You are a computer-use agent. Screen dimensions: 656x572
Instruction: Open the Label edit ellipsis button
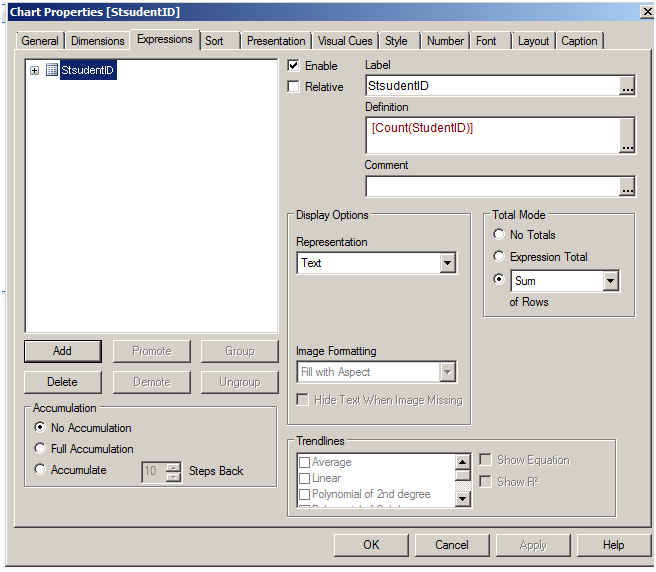tap(627, 87)
